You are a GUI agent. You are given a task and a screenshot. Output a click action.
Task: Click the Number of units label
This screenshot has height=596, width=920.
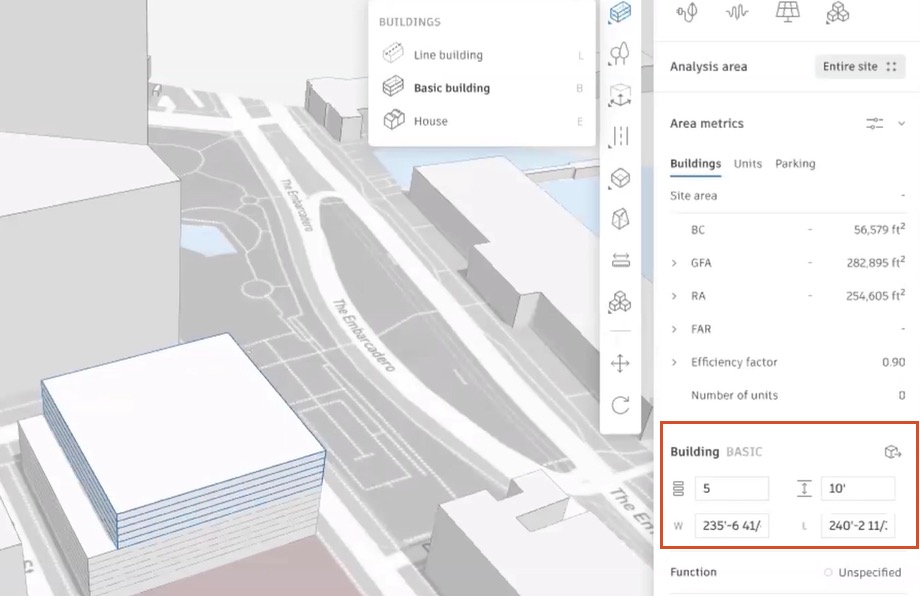click(734, 395)
